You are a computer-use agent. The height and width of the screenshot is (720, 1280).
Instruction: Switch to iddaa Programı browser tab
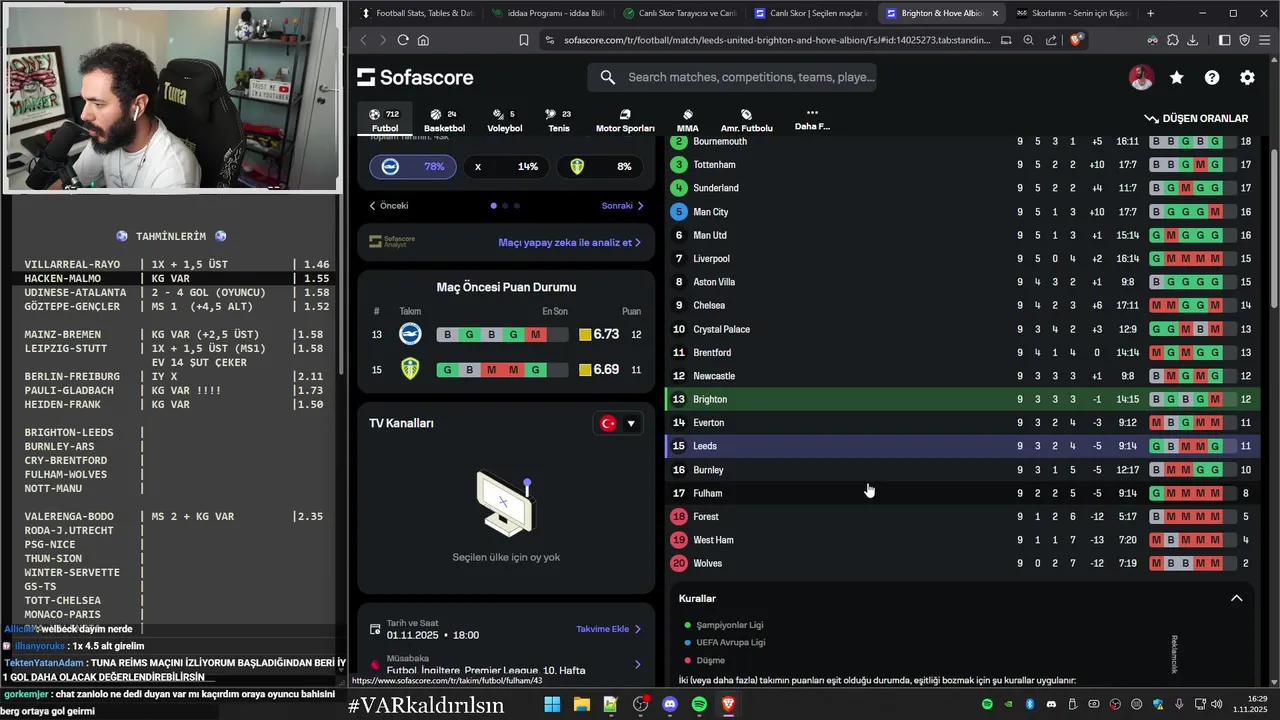tap(549, 13)
